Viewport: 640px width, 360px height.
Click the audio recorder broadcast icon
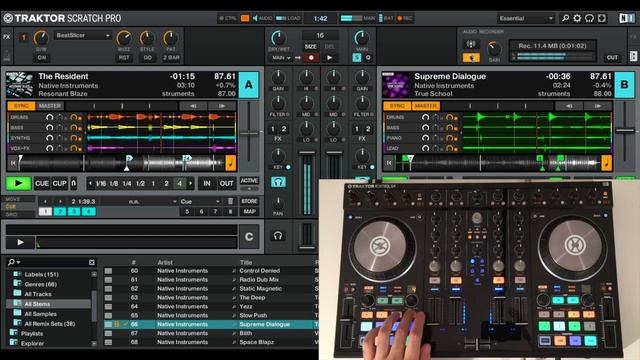point(471,44)
